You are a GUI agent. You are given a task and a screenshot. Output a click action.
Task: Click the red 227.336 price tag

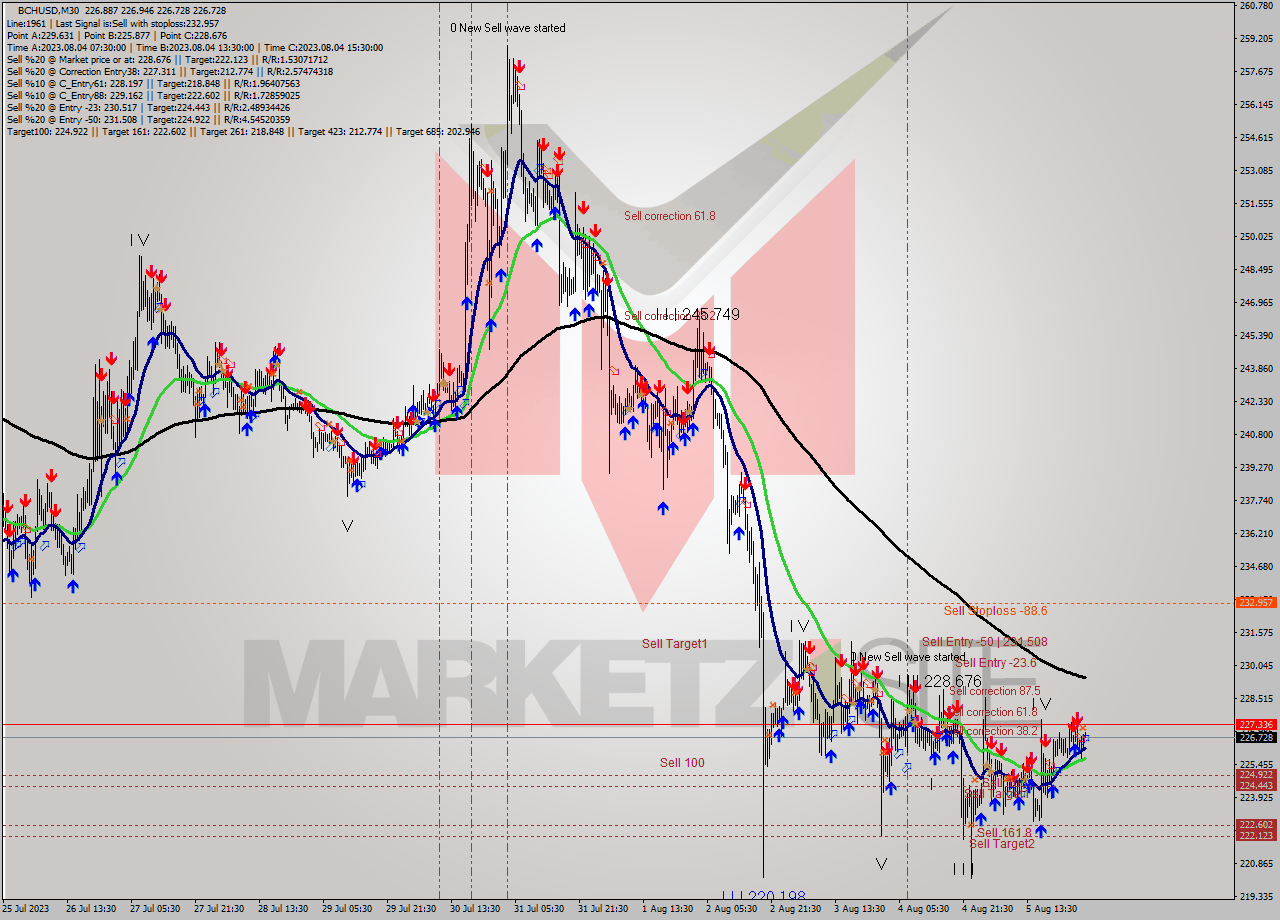1256,724
